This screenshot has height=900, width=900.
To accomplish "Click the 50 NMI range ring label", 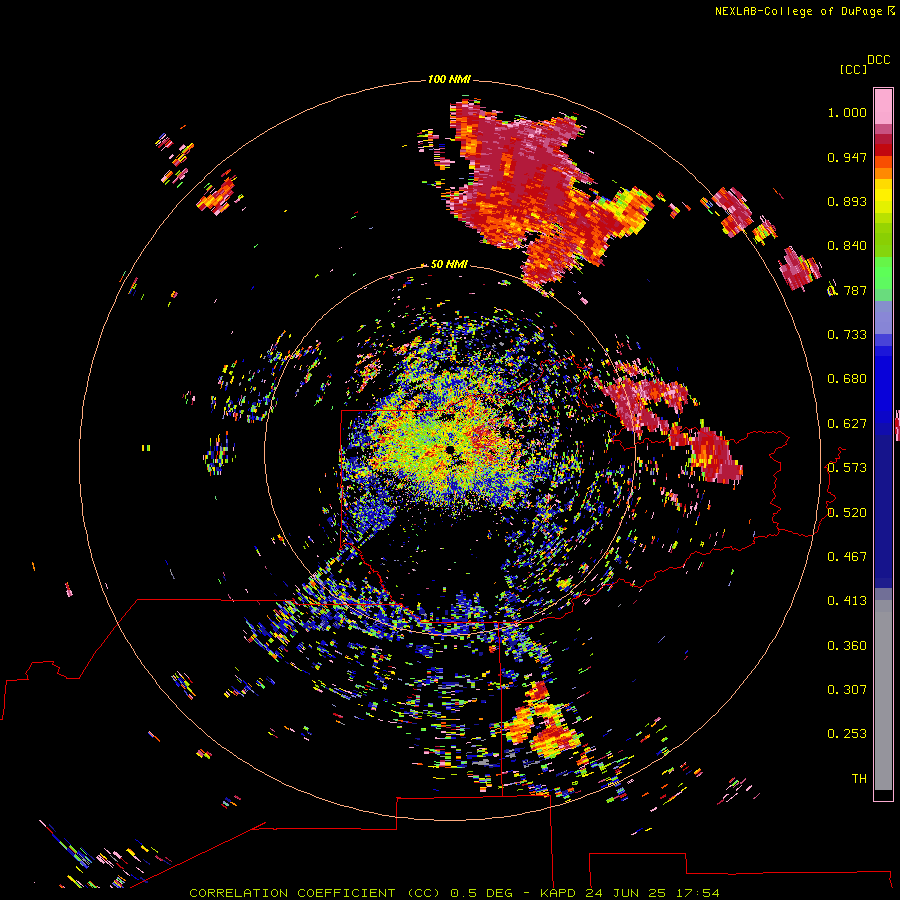I will pos(449,264).
